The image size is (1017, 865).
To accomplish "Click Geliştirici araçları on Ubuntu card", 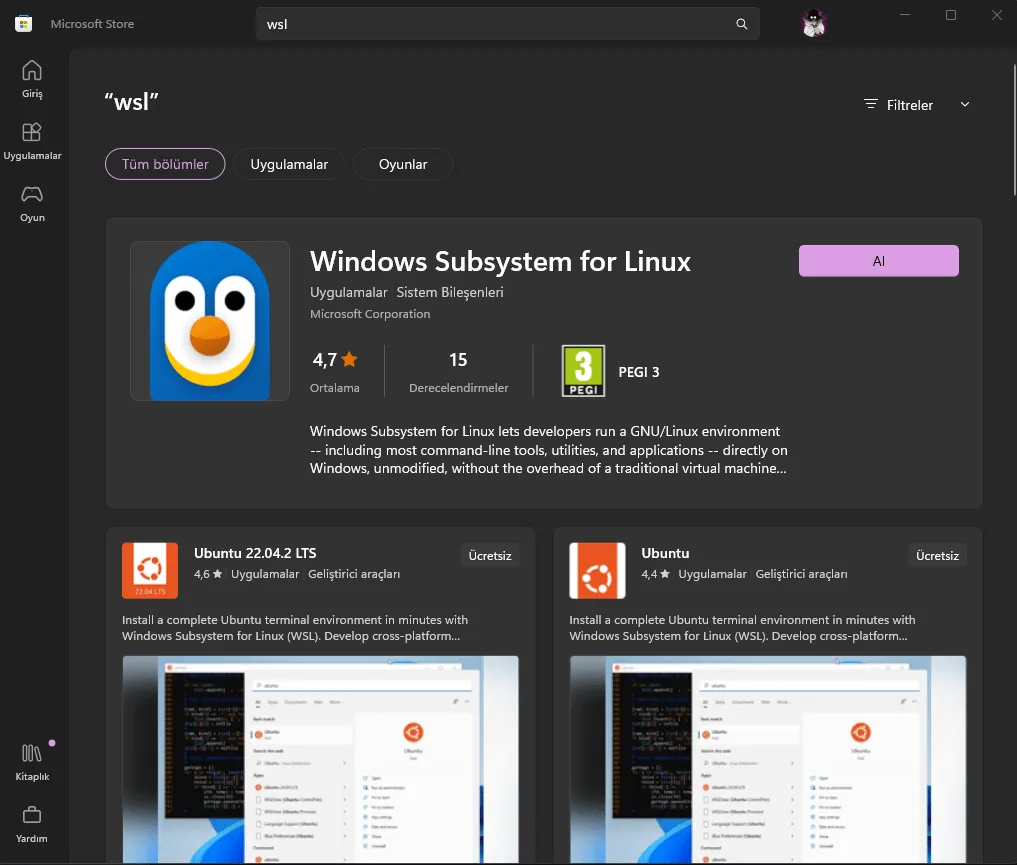I will tap(802, 574).
